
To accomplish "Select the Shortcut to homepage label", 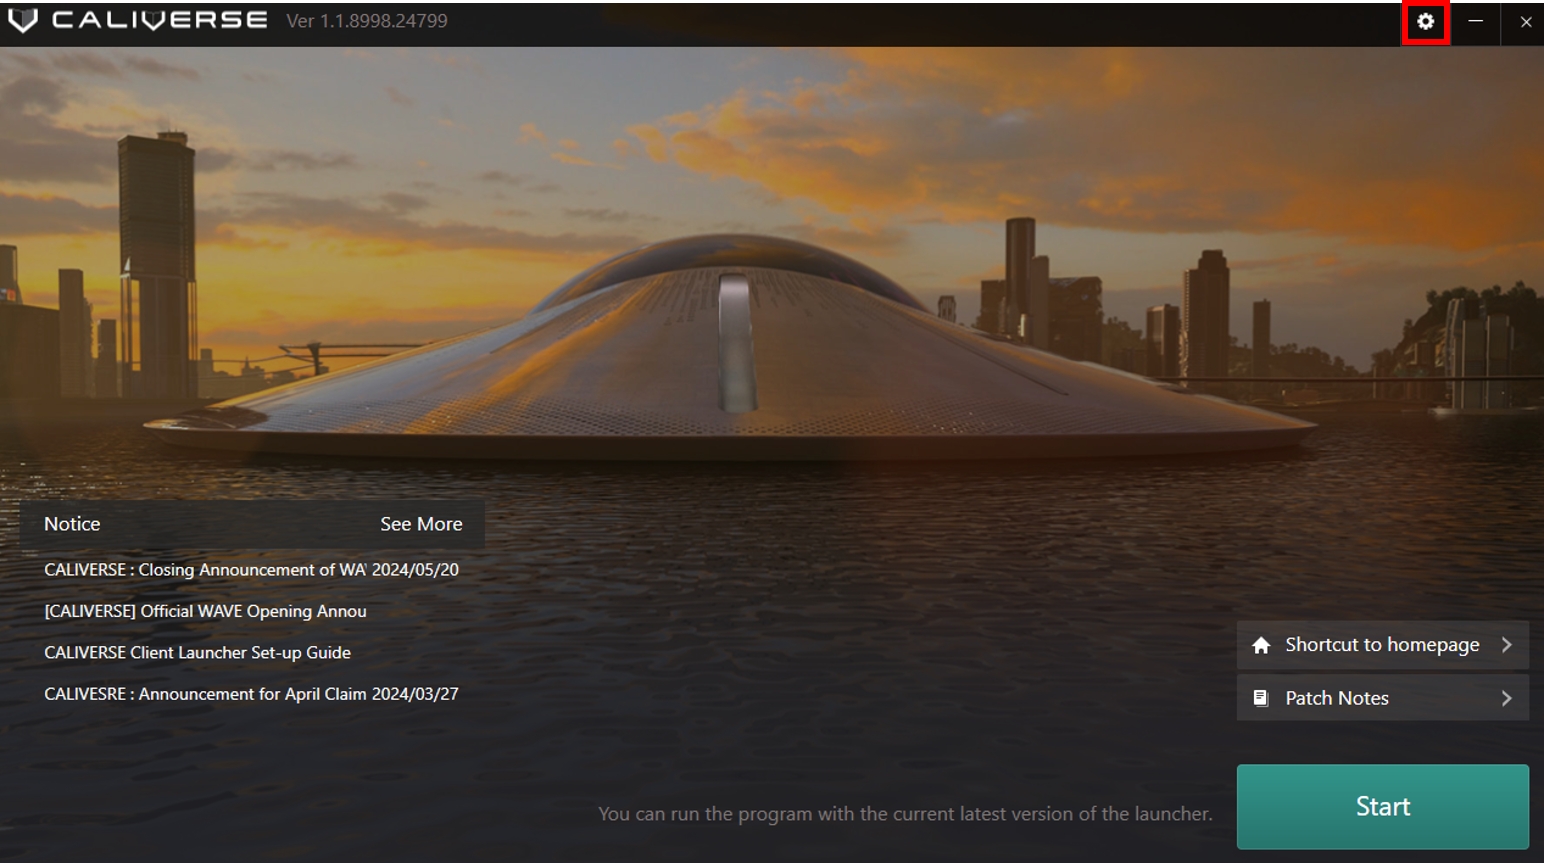I will pyautogui.click(x=1382, y=645).
